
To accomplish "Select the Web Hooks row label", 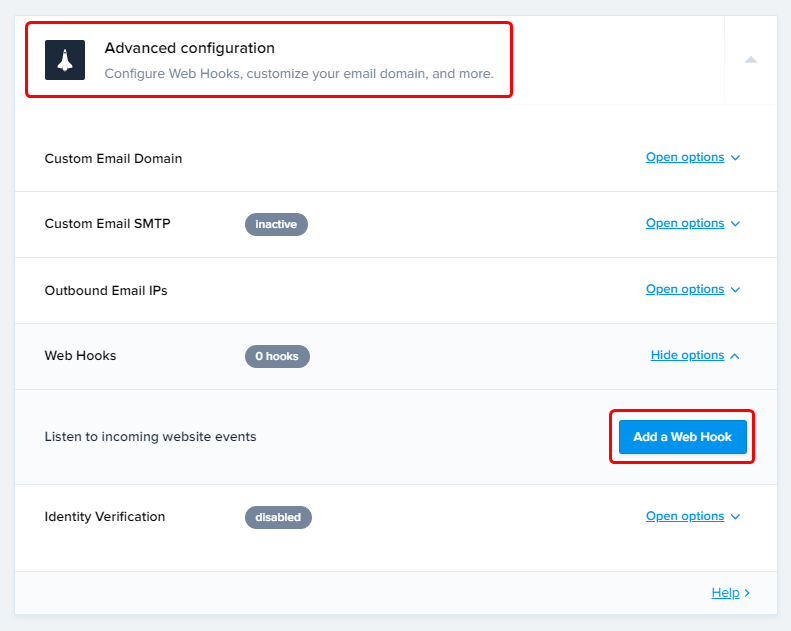I will [x=80, y=356].
